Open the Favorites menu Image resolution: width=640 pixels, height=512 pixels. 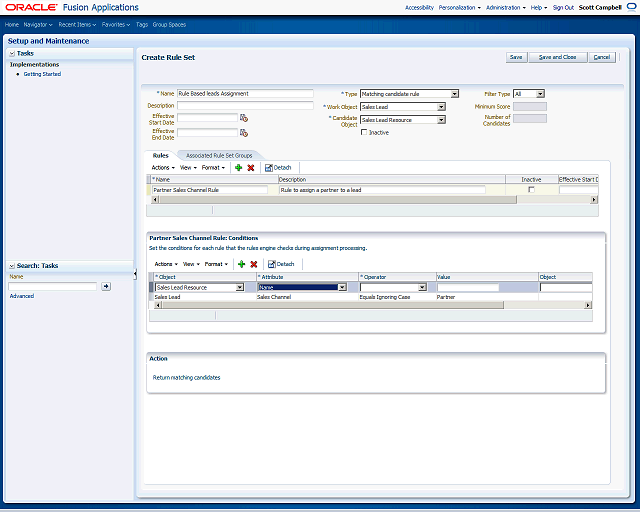click(116, 24)
